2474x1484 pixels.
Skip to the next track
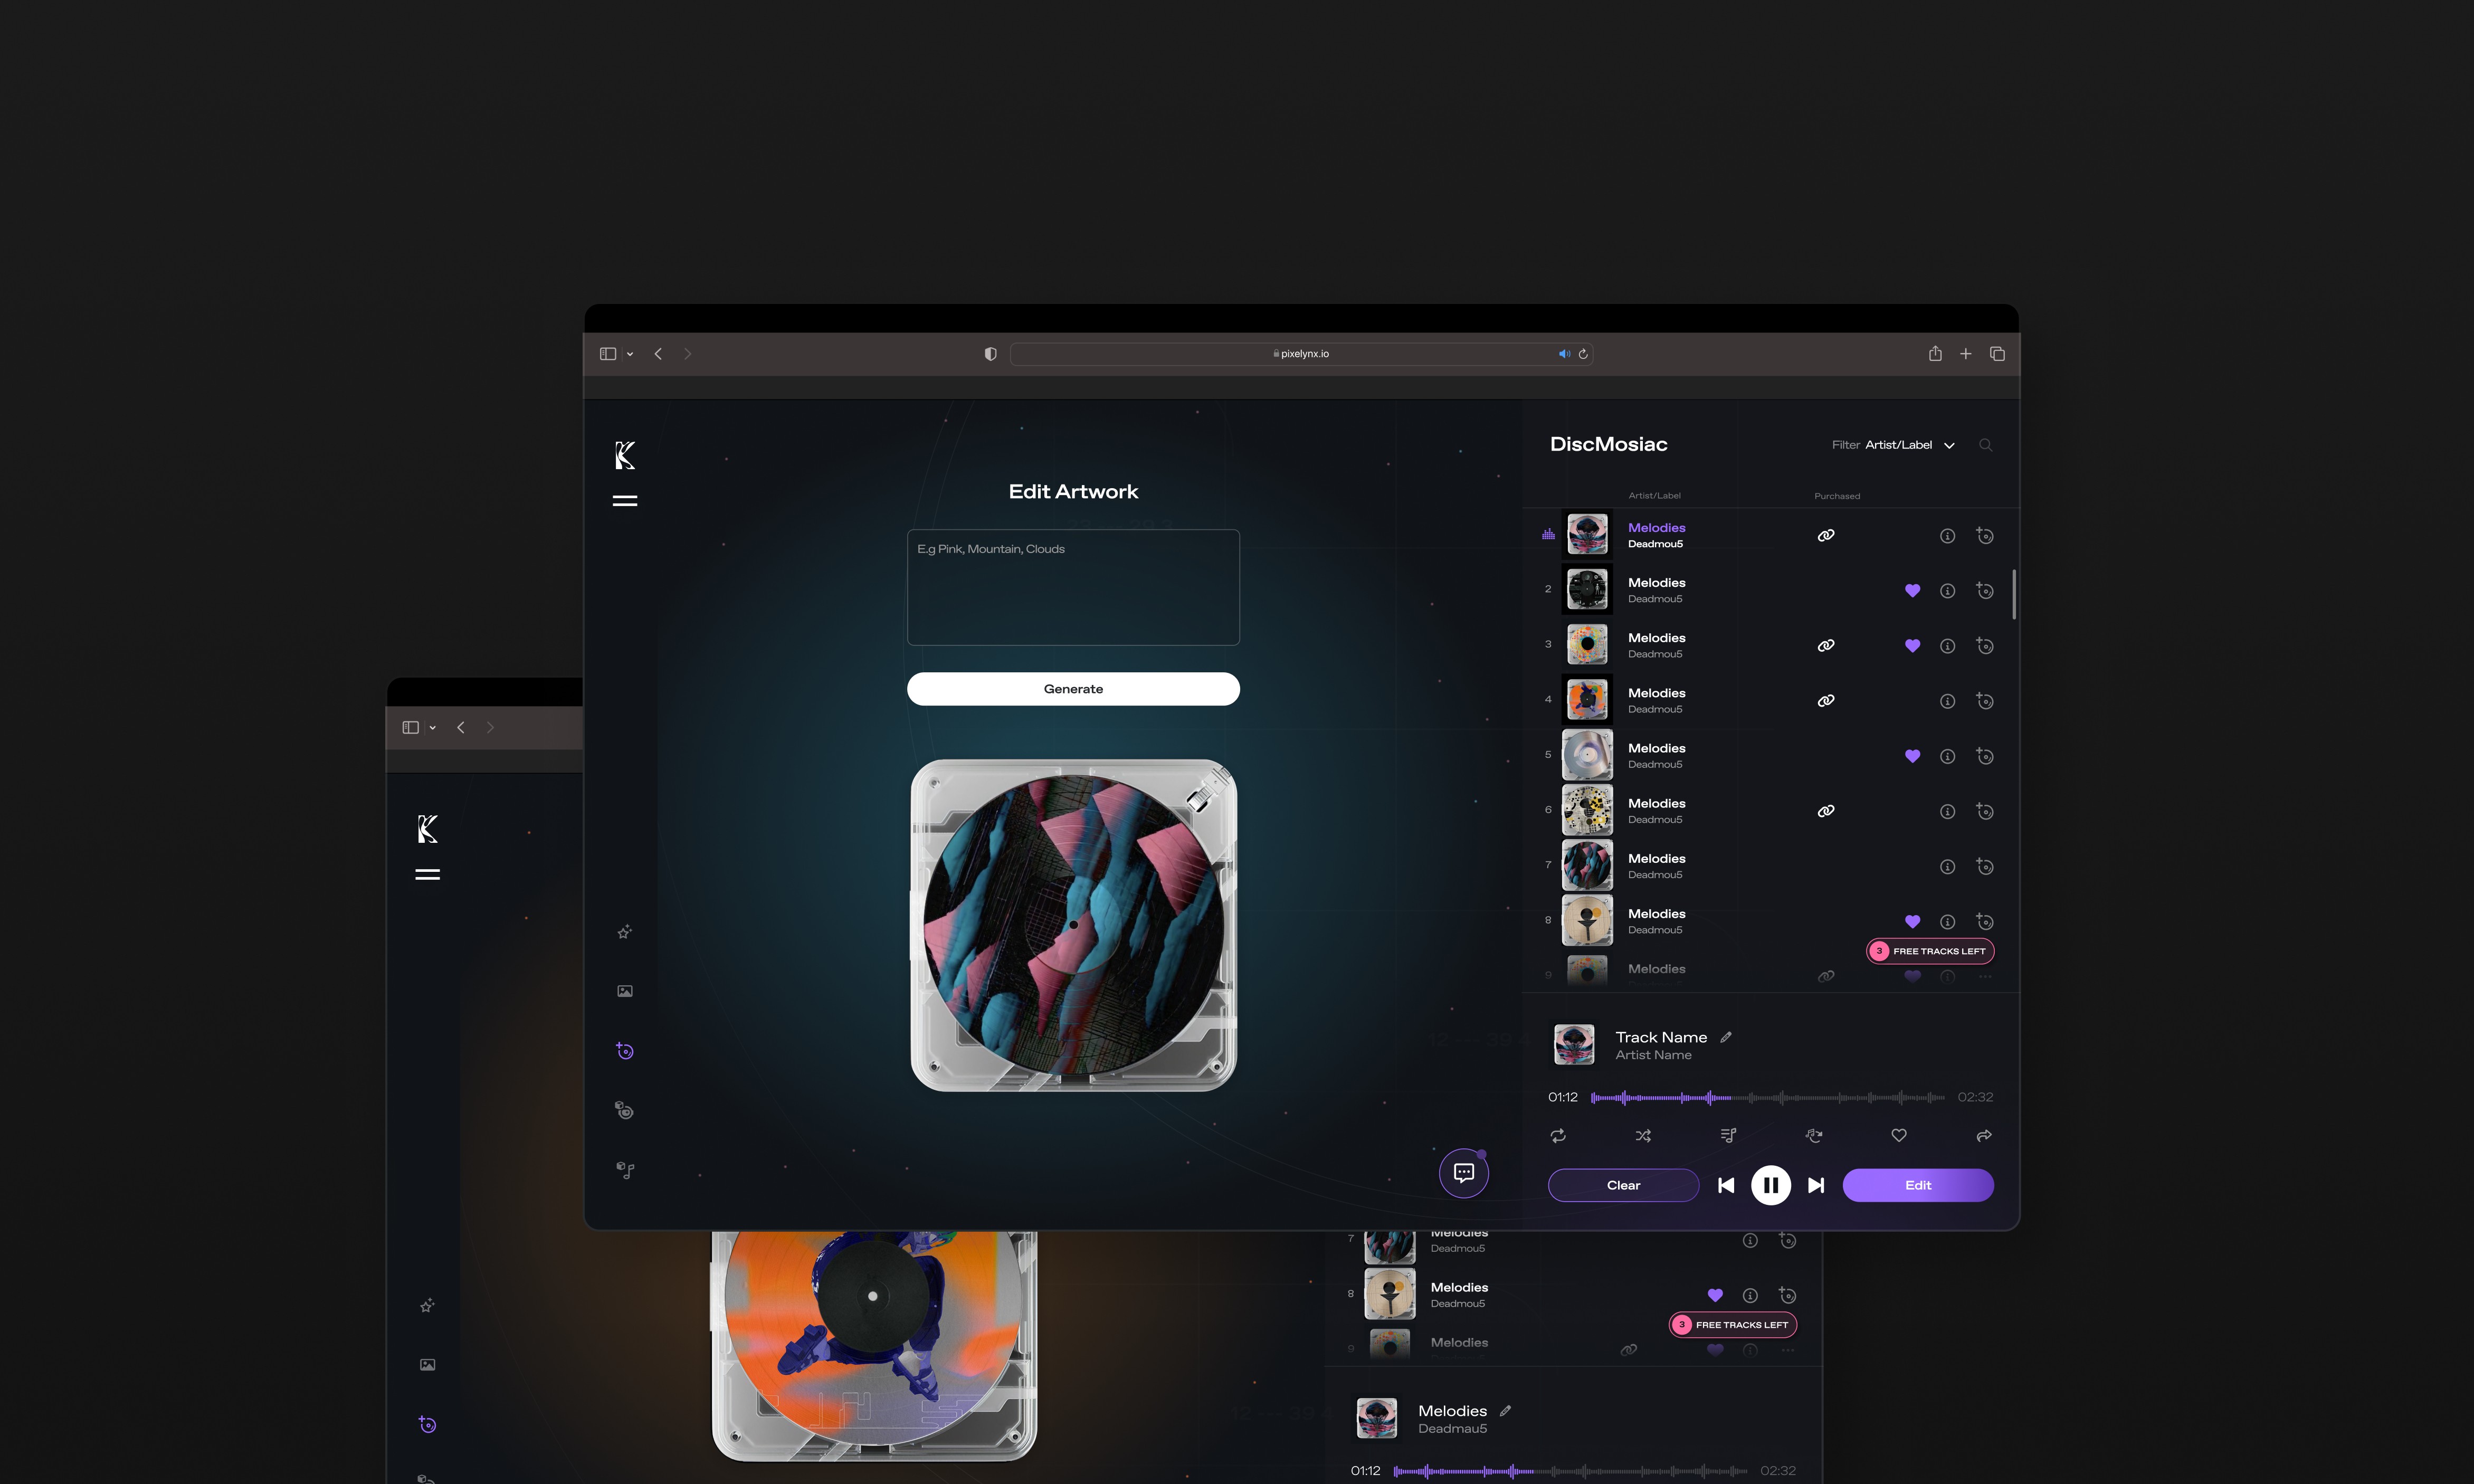tap(1816, 1185)
